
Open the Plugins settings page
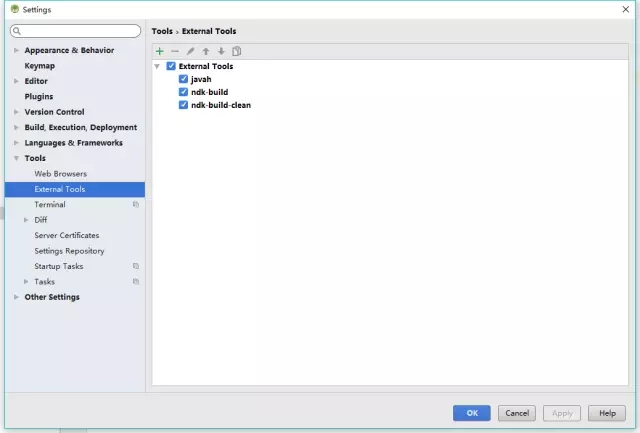(39, 97)
